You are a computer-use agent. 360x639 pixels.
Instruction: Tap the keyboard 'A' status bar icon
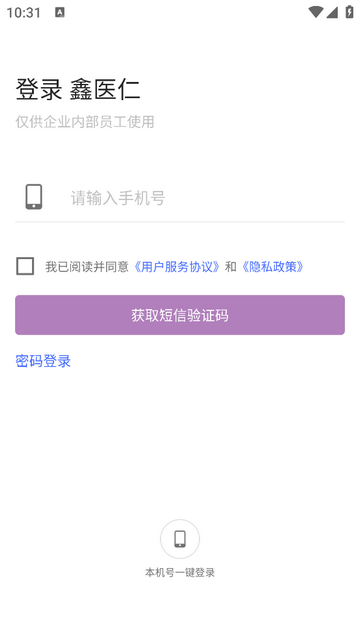pos(60,13)
